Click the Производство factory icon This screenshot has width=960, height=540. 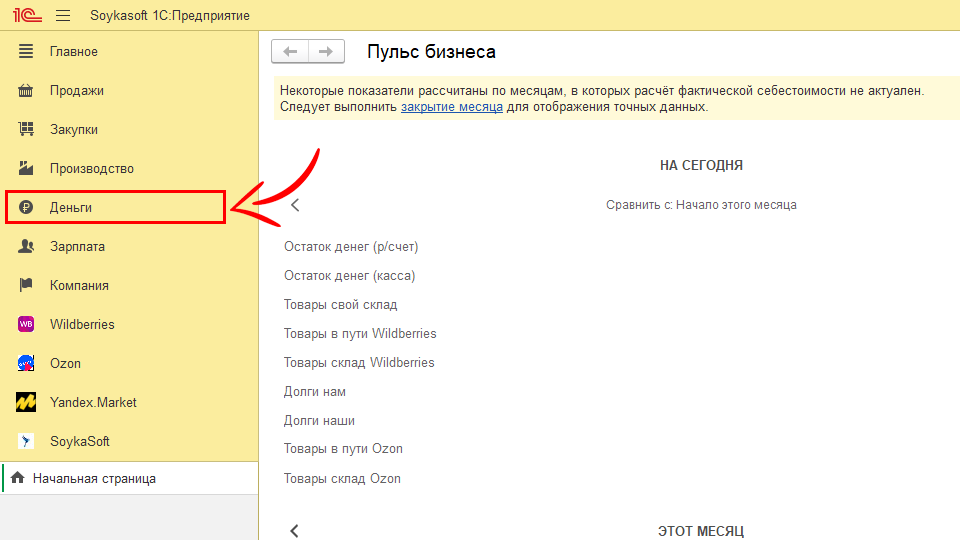(27, 169)
